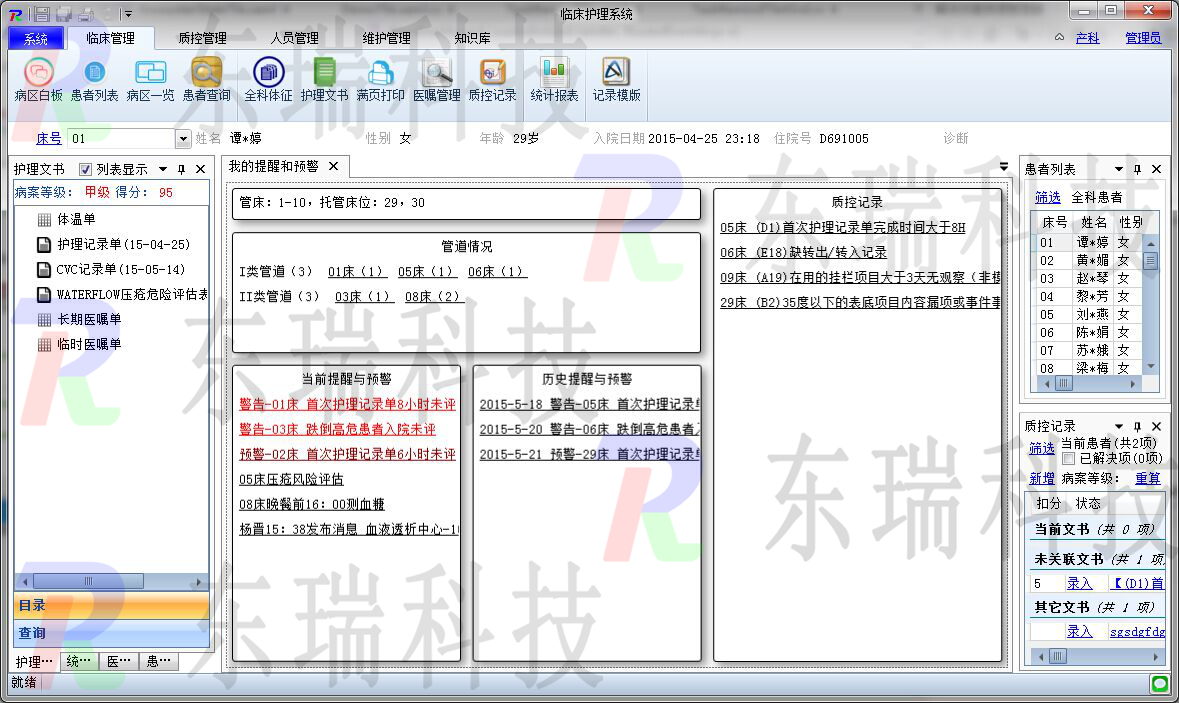Open 05床 (D1) quality control record
The width and height of the screenshot is (1179, 703).
tap(842, 228)
